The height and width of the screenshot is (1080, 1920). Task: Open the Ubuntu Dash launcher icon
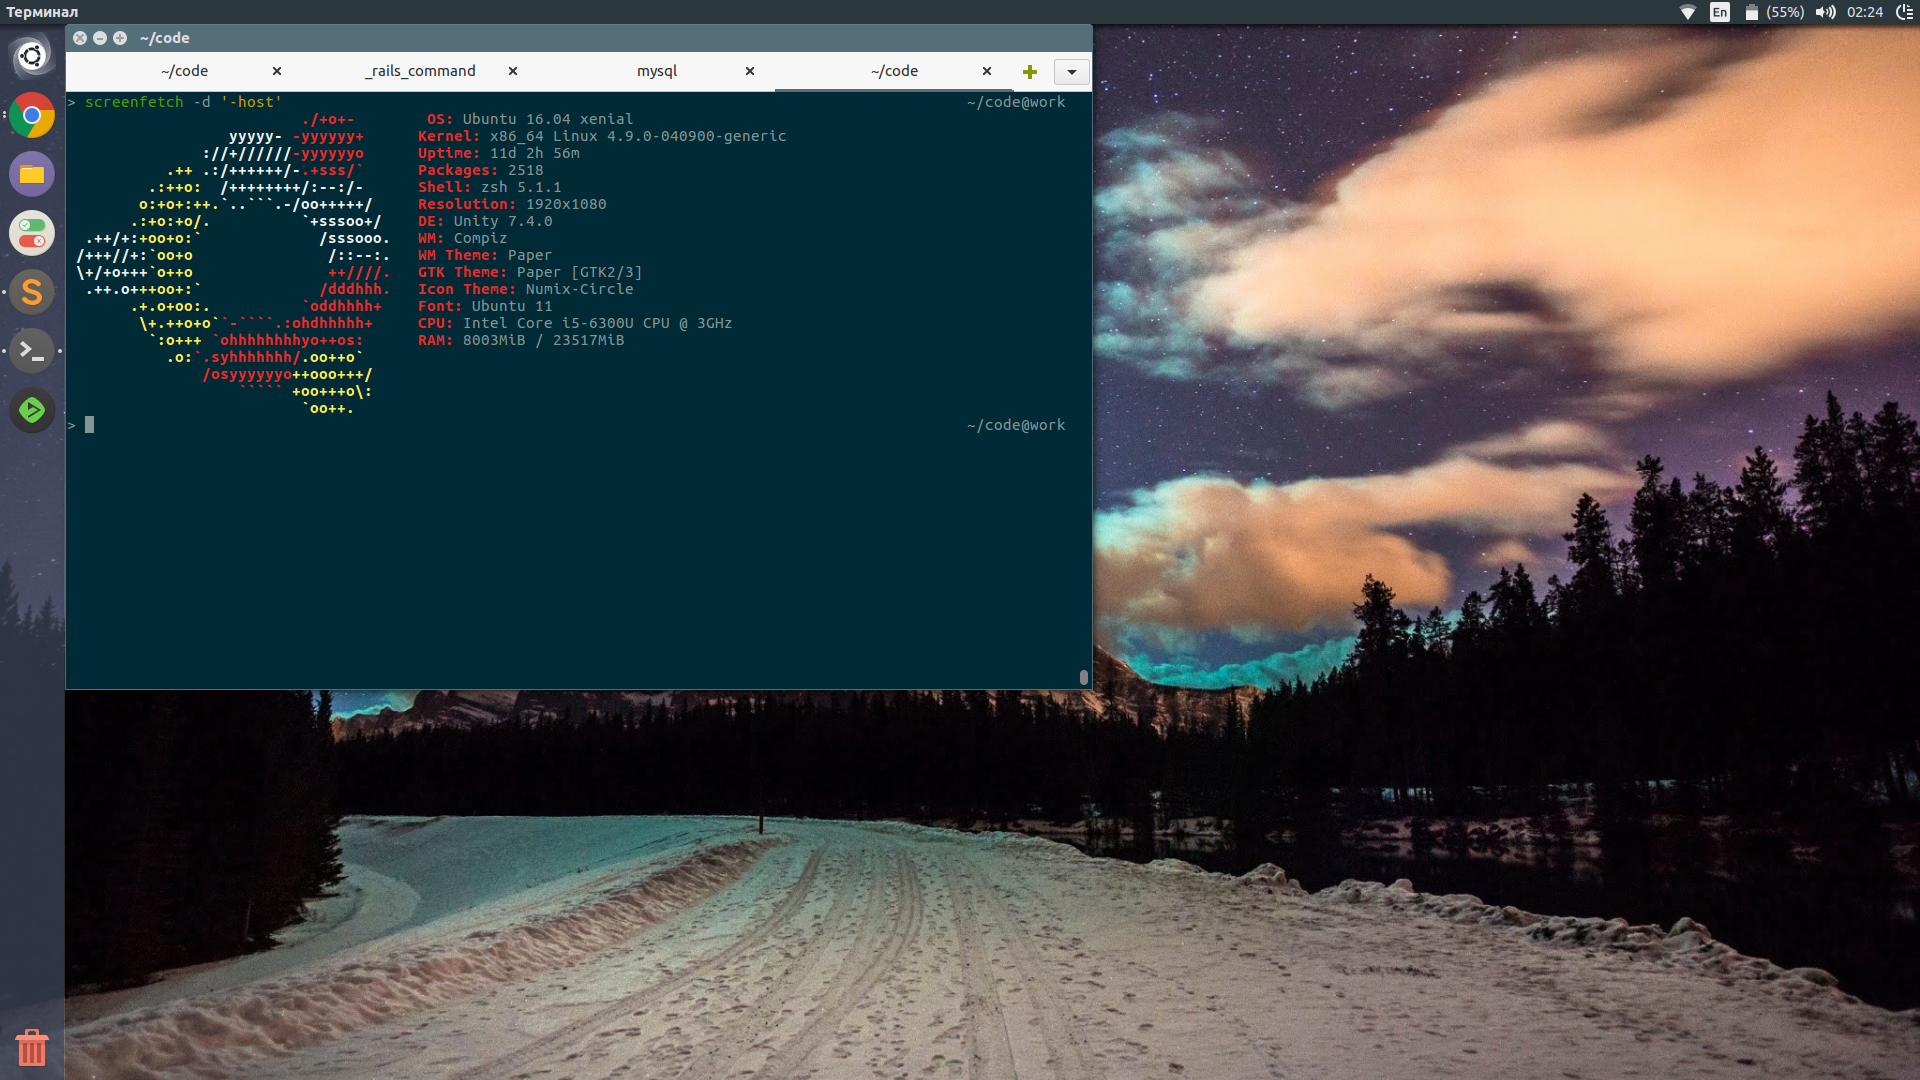coord(32,56)
